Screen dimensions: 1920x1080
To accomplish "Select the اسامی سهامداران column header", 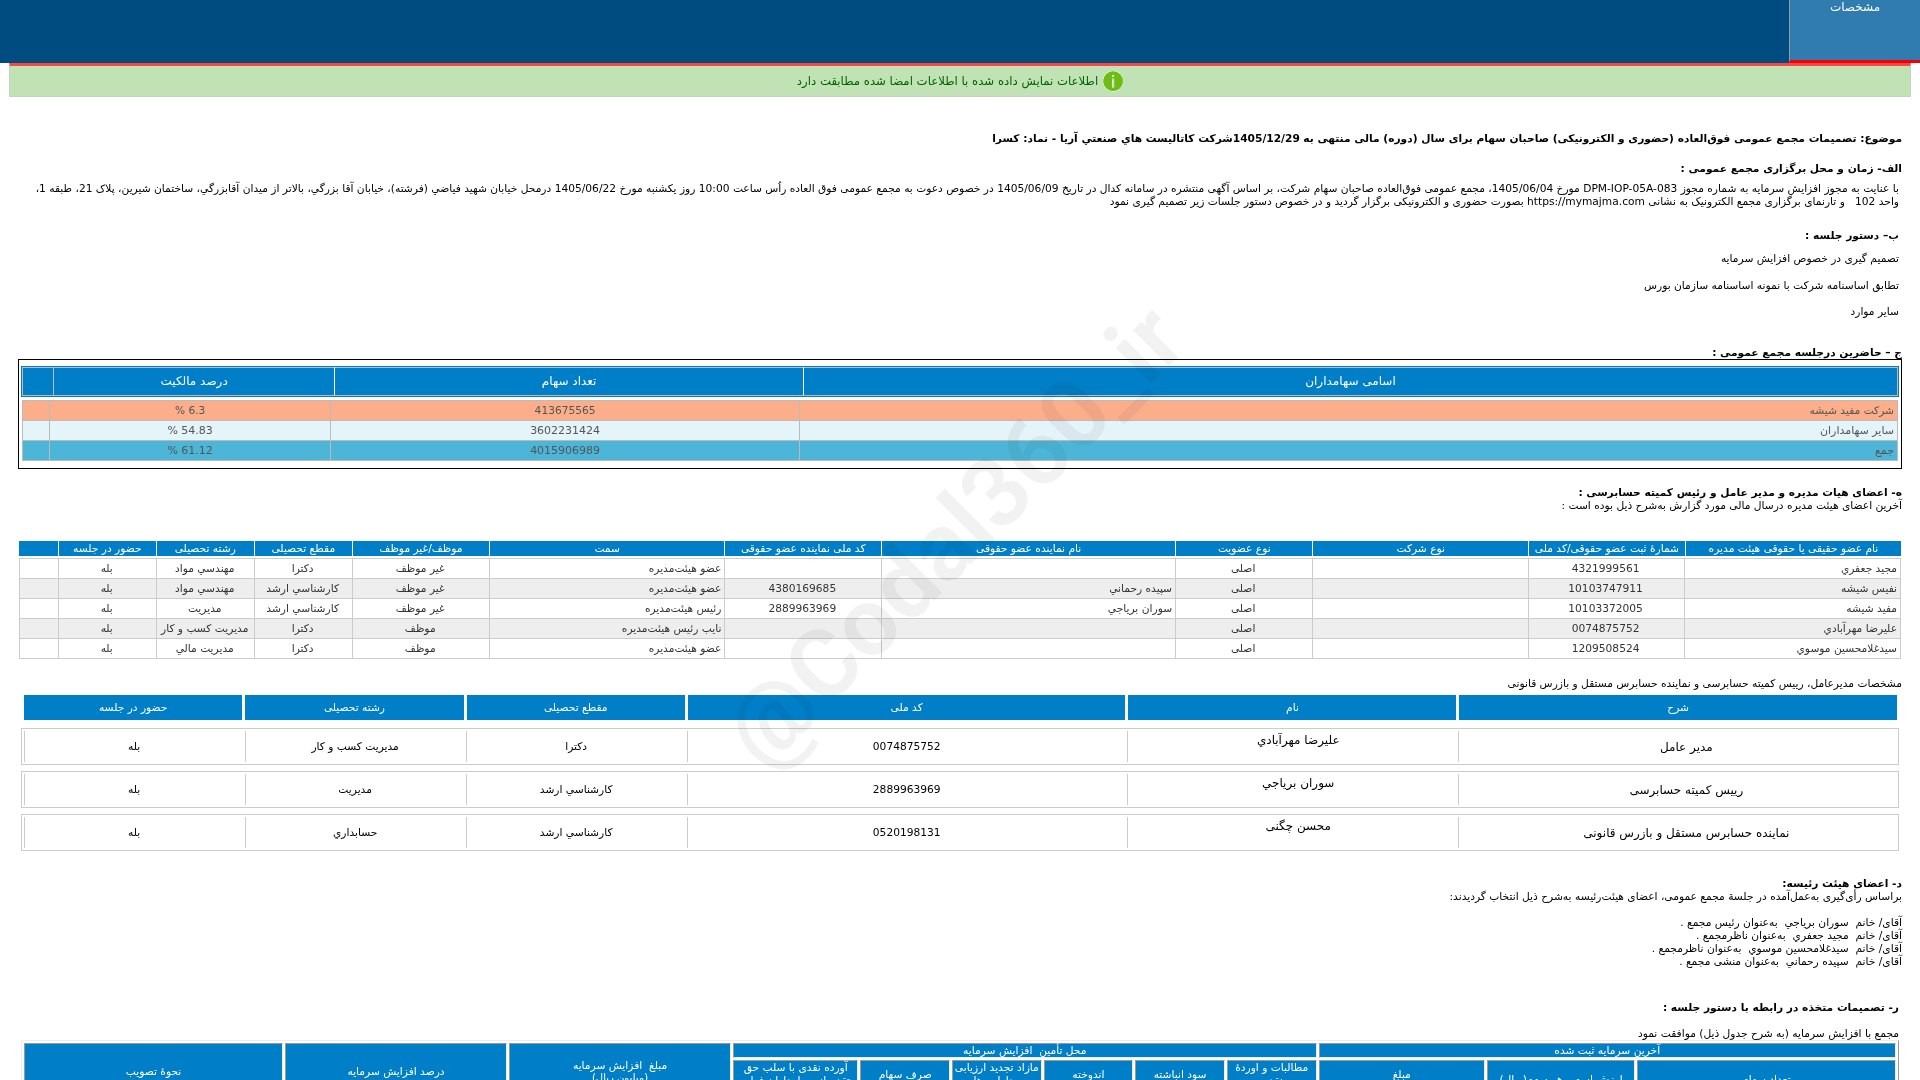I will point(1350,381).
